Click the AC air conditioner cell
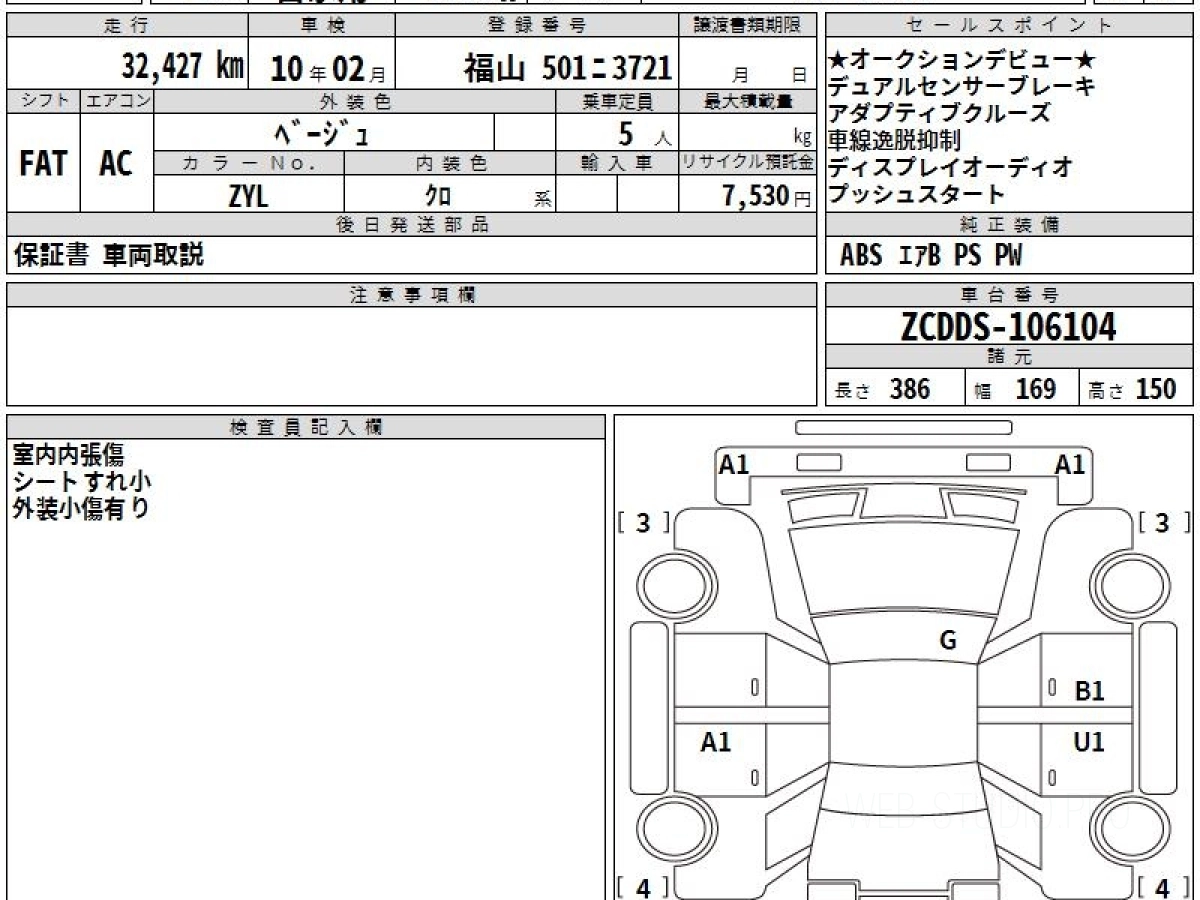 (117, 164)
